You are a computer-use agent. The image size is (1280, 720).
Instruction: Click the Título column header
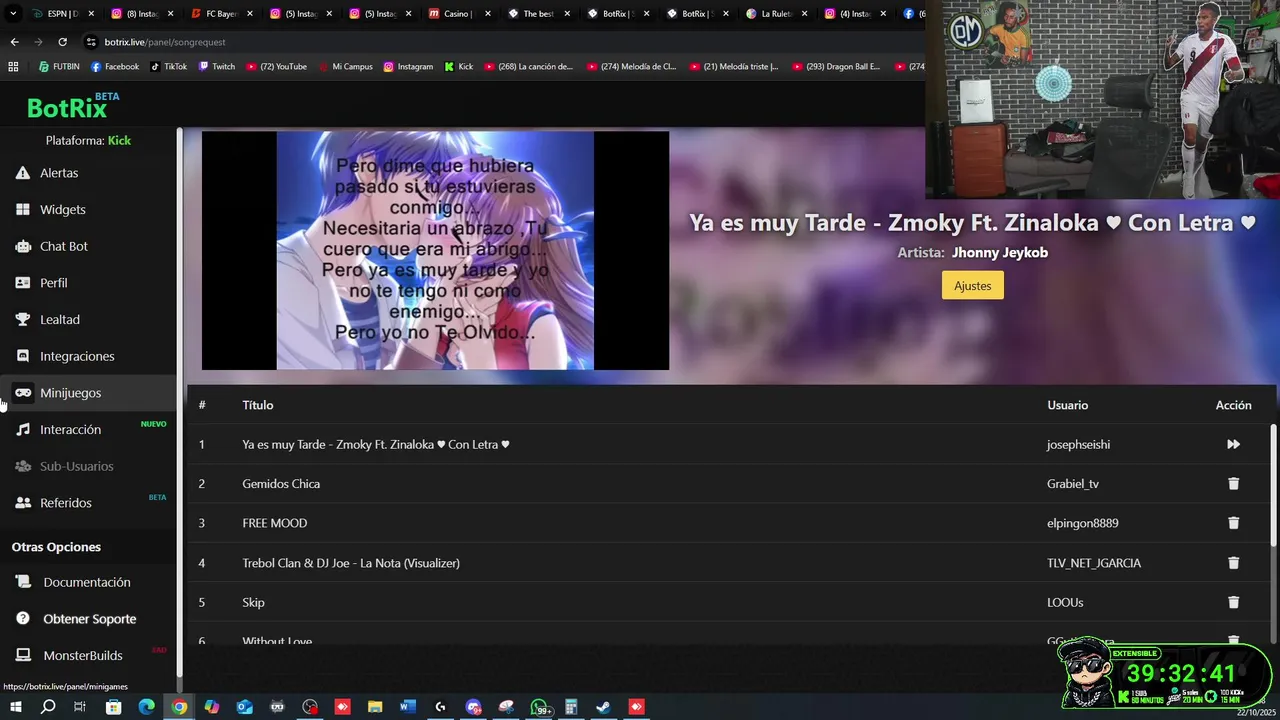tap(258, 405)
